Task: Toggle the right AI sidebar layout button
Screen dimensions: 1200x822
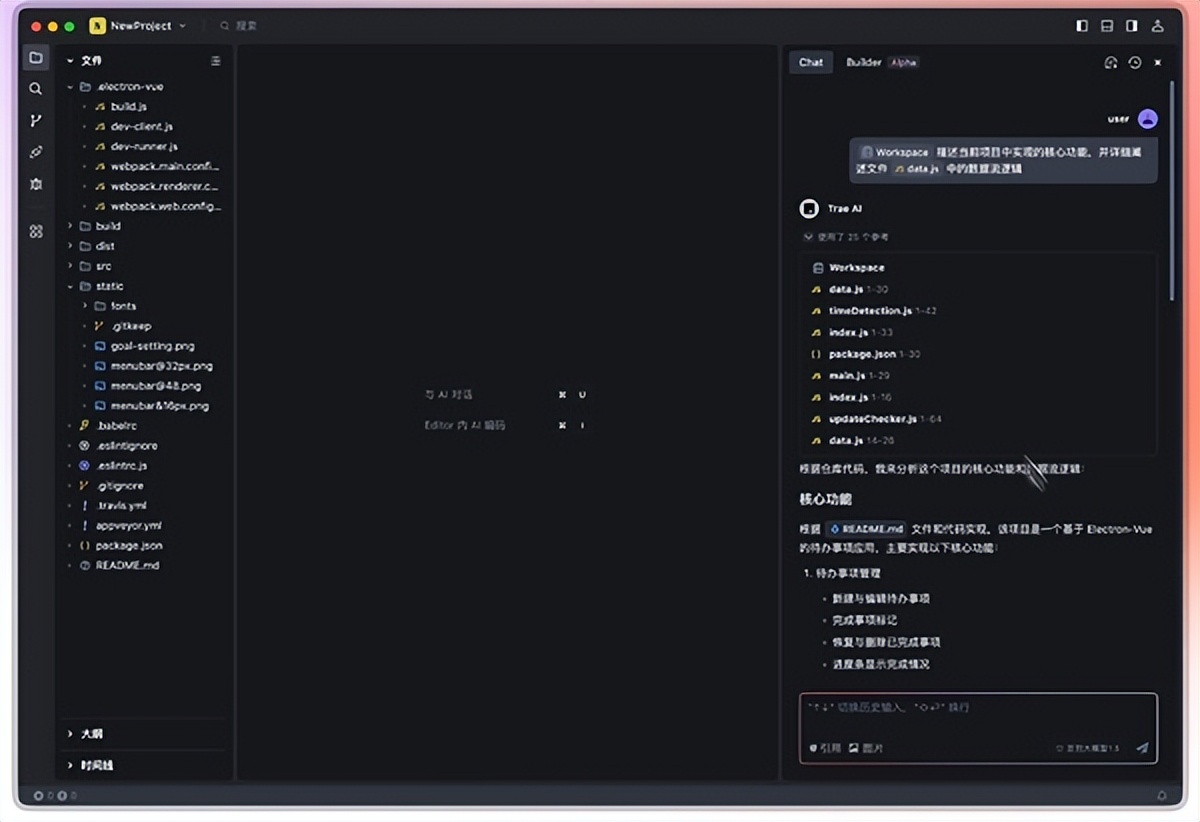Action: 1132,26
